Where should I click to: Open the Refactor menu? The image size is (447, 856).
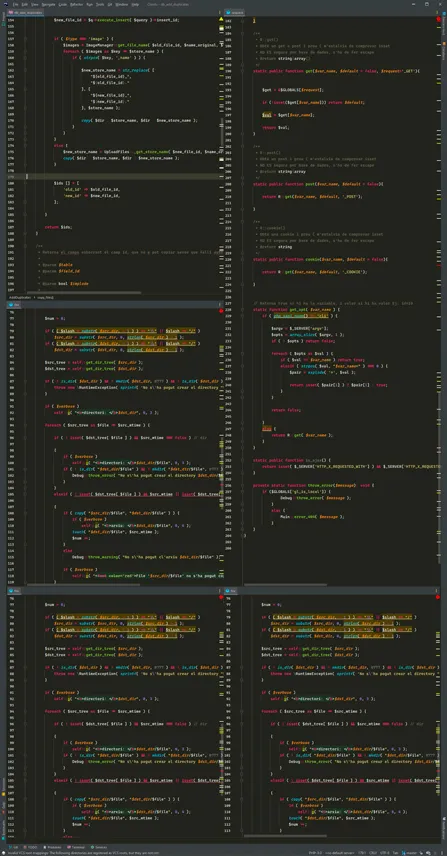pos(76,4)
